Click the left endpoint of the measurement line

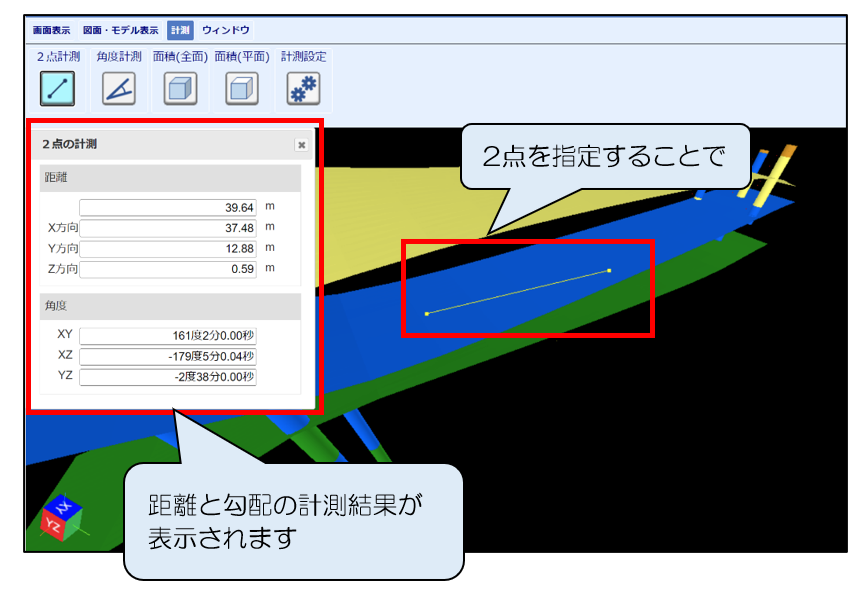(427, 314)
